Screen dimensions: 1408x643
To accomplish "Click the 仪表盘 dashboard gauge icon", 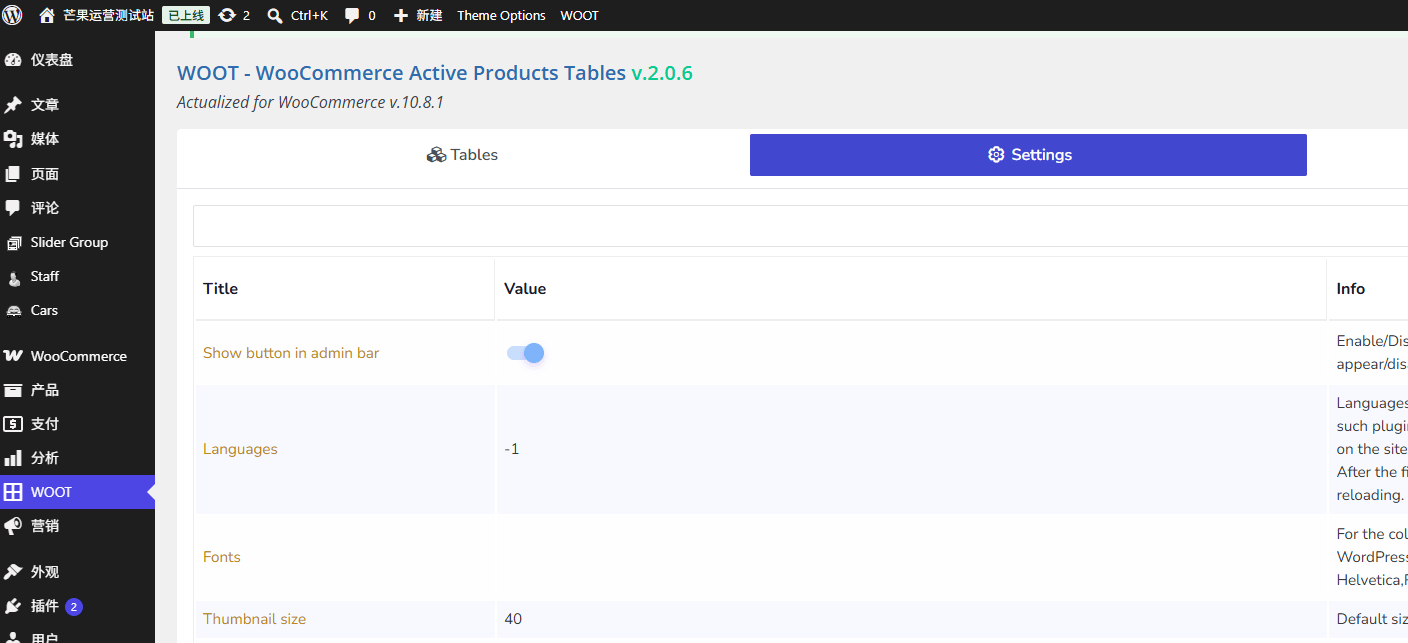I will 13,60.
